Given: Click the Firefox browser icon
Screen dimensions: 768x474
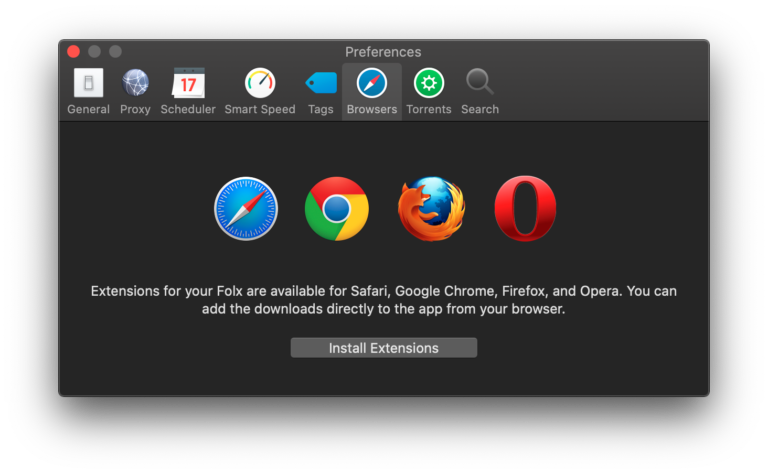Looking at the screenshot, I should click(x=431, y=209).
